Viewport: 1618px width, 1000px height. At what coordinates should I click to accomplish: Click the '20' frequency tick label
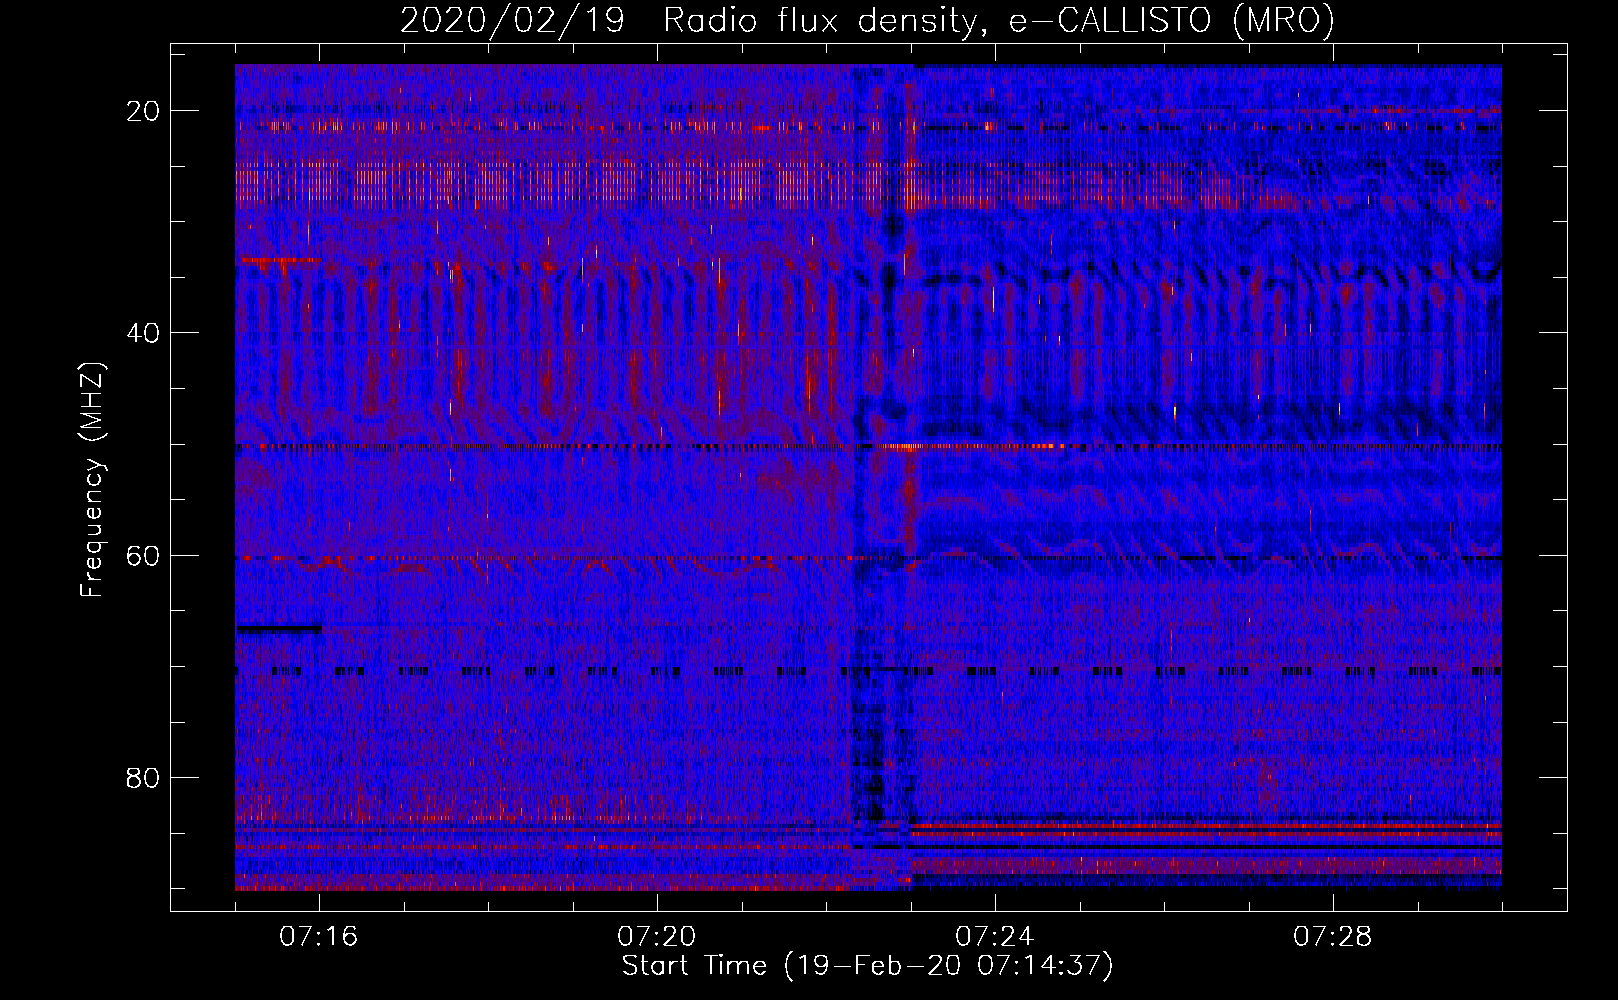click(144, 111)
